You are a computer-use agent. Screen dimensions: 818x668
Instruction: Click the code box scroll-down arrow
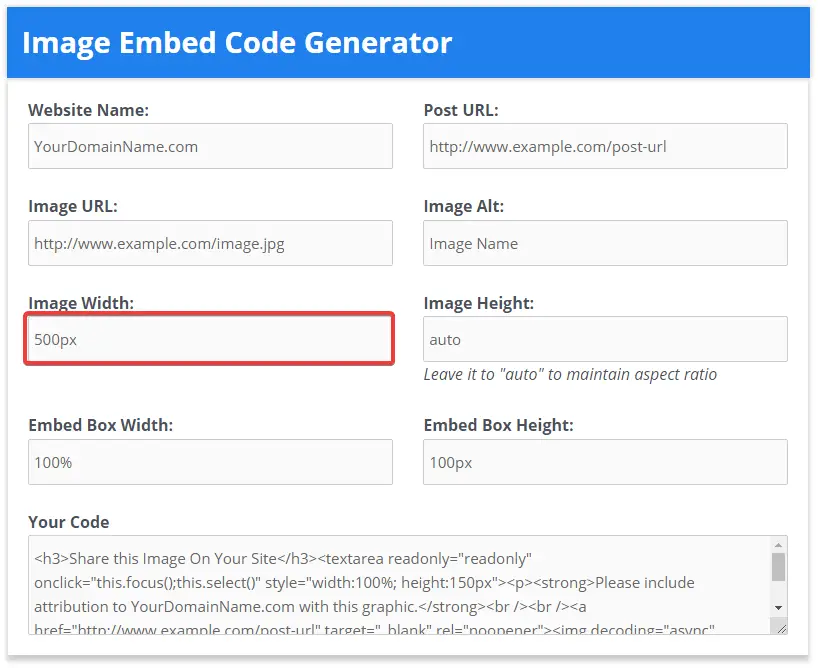tap(778, 607)
